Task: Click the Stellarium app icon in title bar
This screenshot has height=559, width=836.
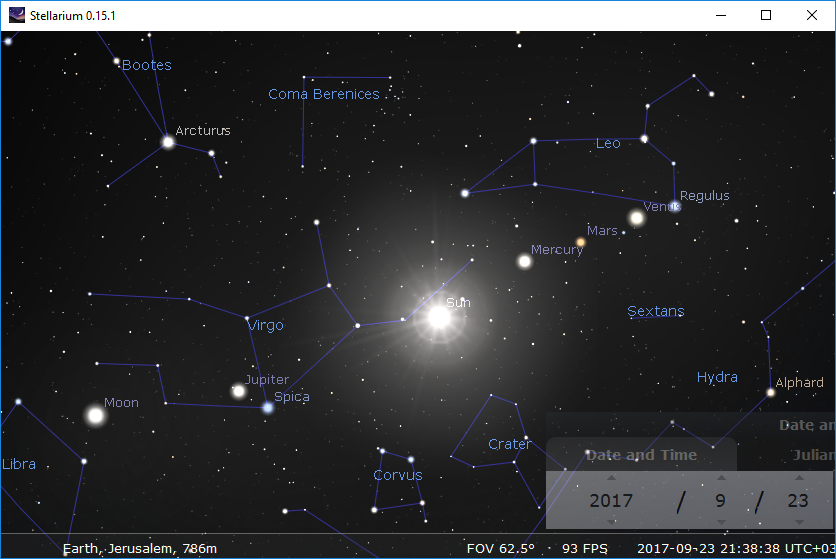Action: point(17,15)
